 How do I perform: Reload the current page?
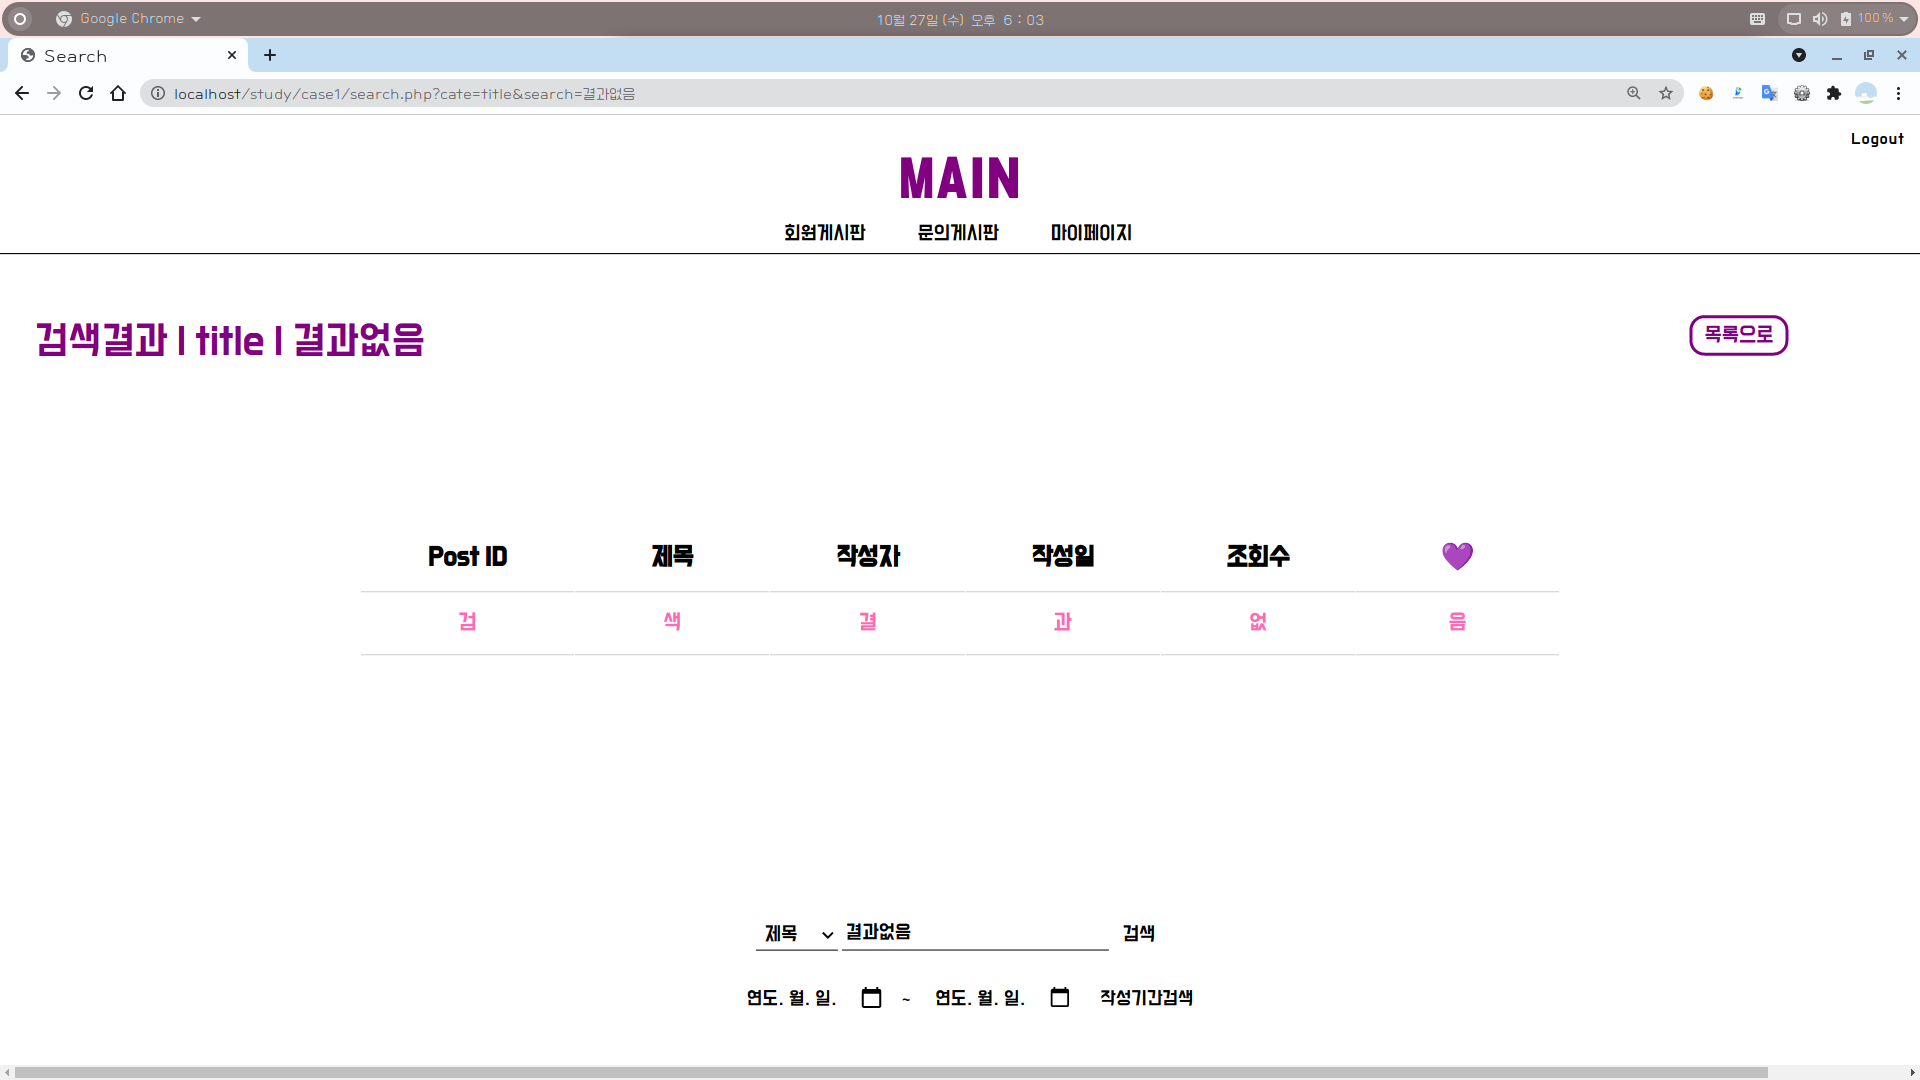click(x=86, y=93)
